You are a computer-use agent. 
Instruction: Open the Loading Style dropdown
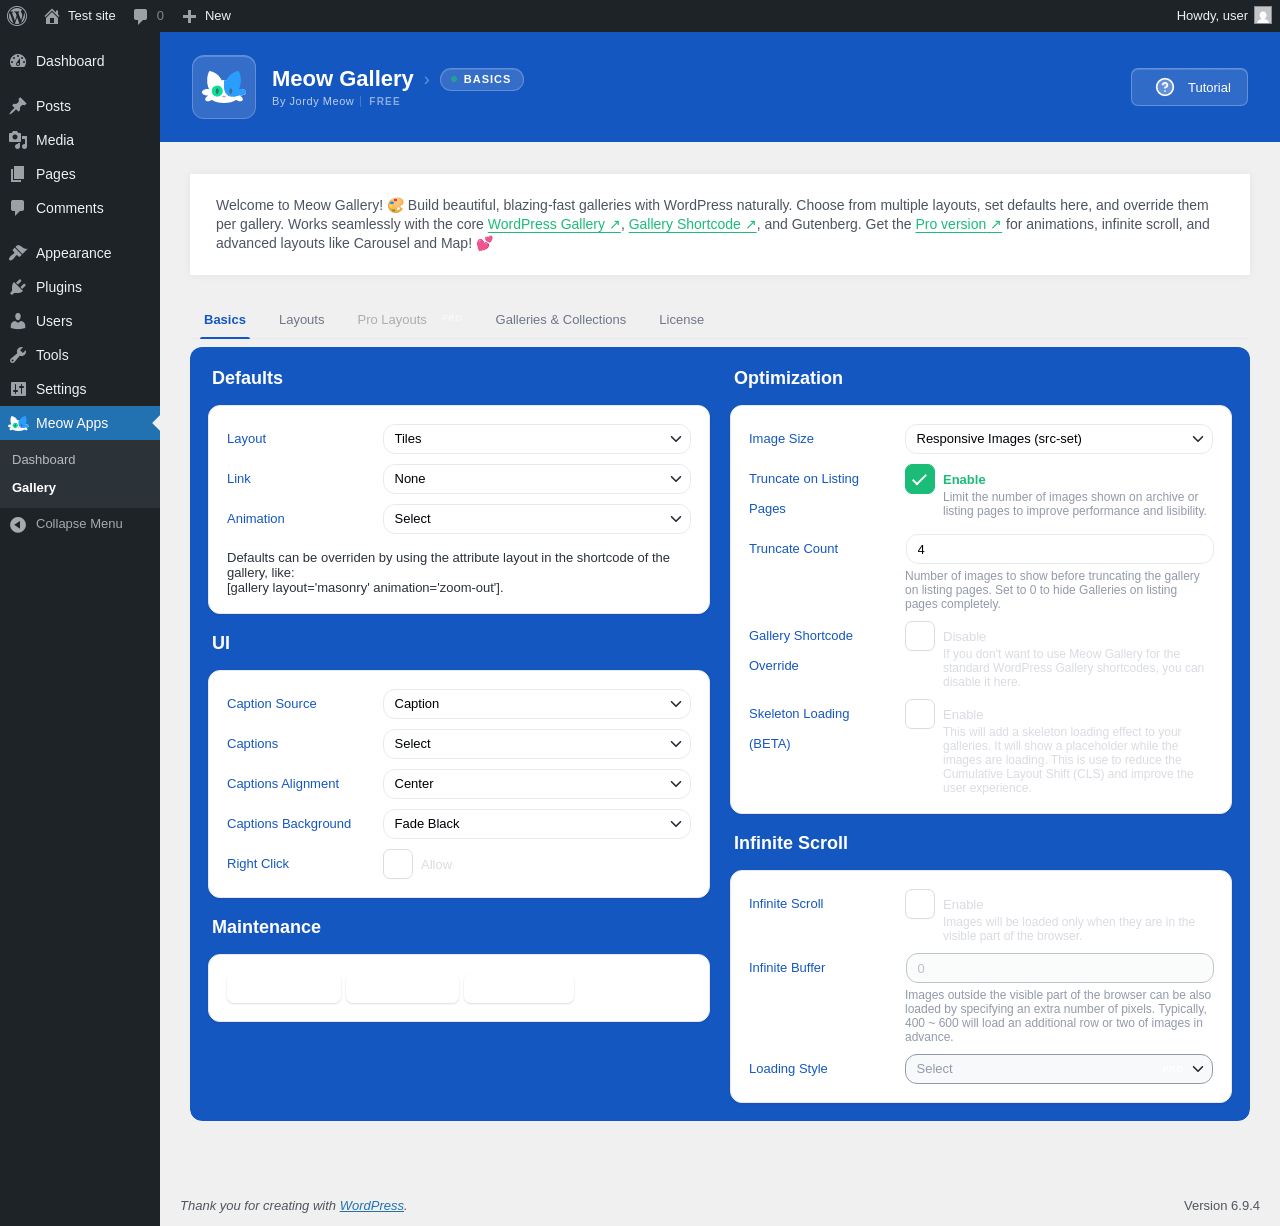[x=1059, y=1069]
